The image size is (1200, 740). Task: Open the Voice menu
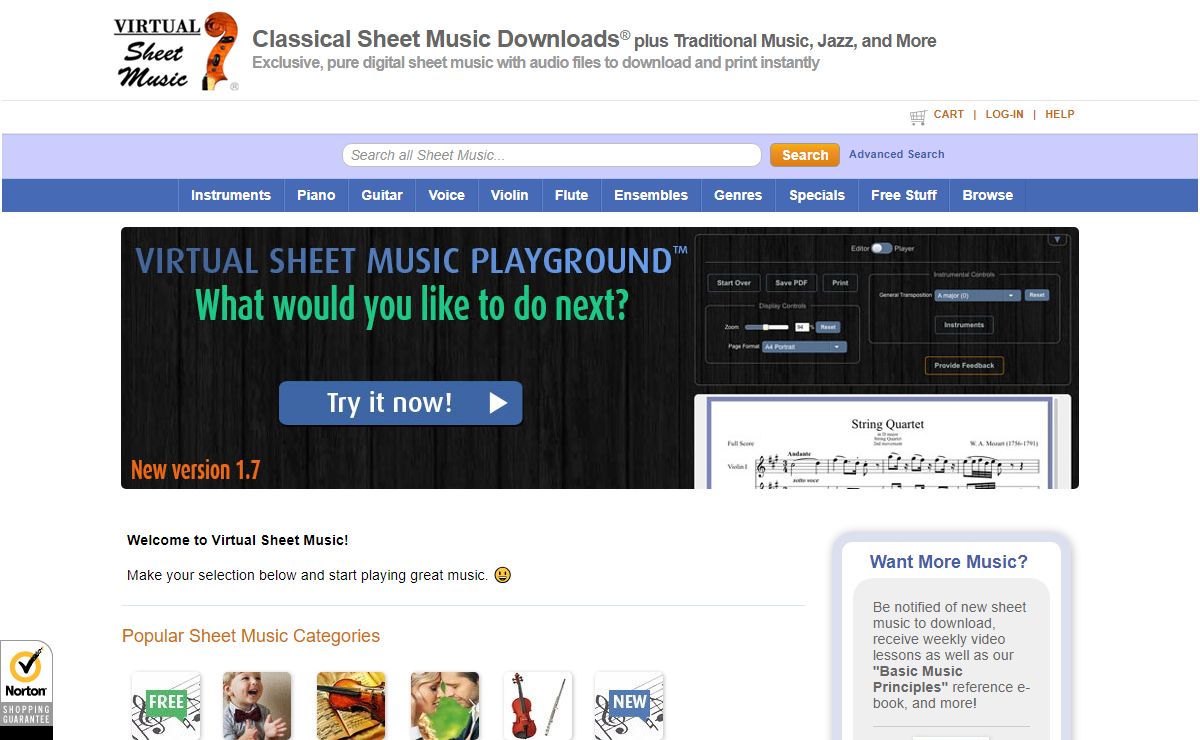click(446, 195)
